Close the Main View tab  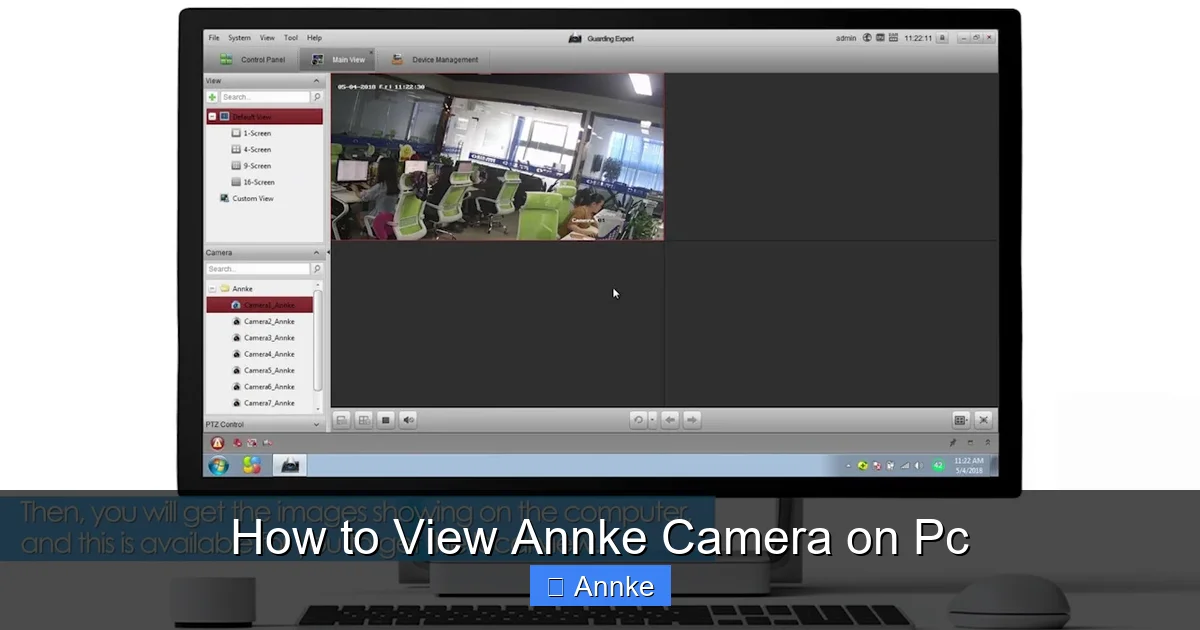370,53
